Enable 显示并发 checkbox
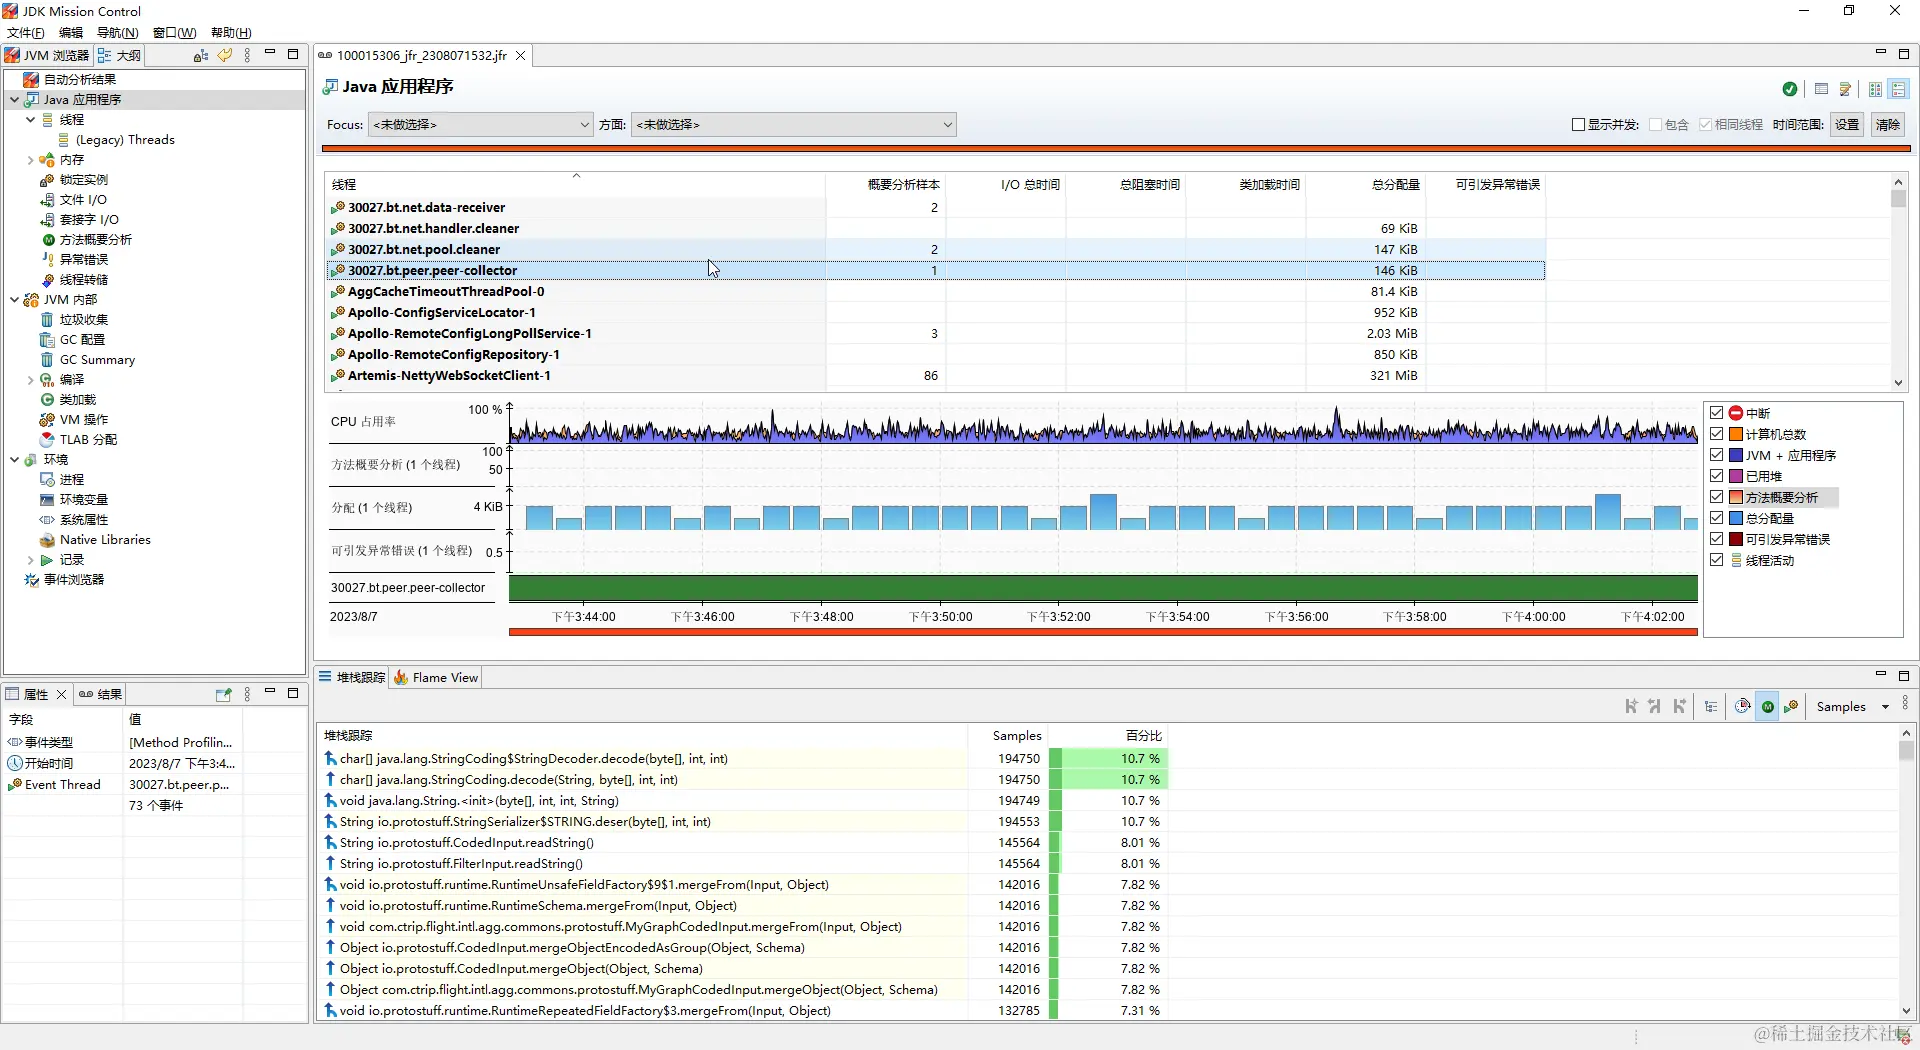1920x1050 pixels. (x=1579, y=125)
